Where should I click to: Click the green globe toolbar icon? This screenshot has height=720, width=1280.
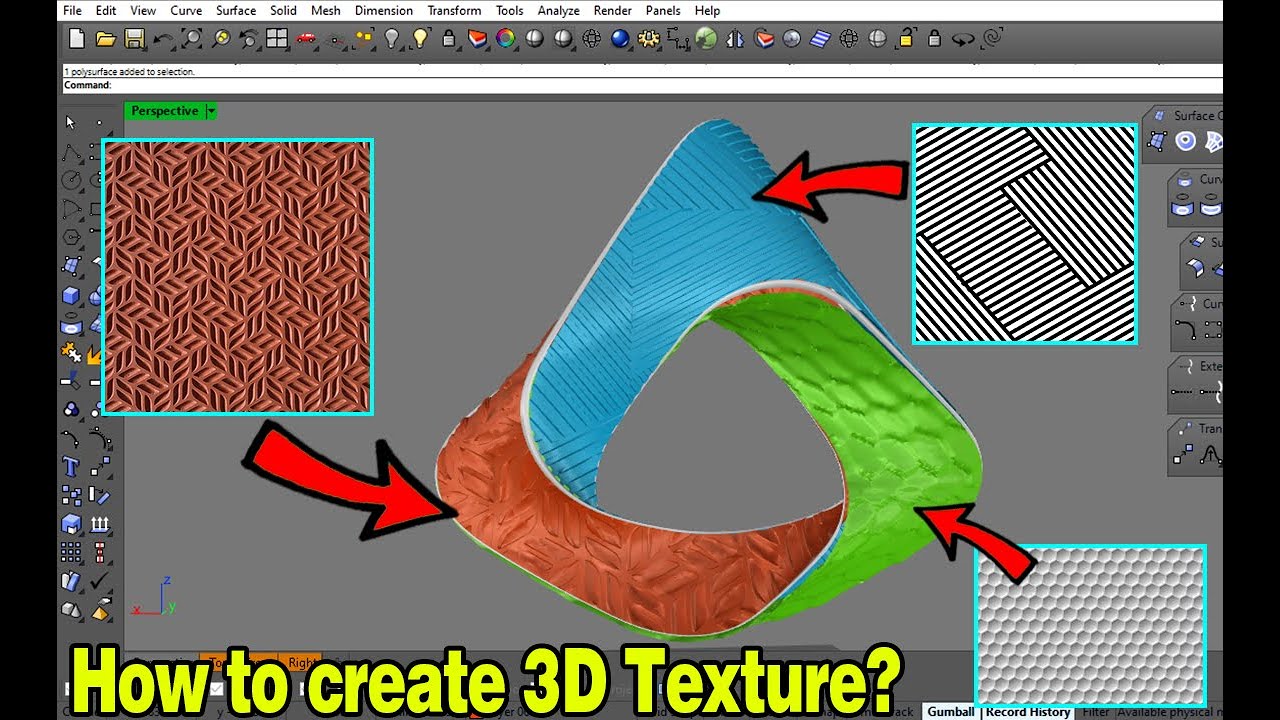(x=706, y=39)
